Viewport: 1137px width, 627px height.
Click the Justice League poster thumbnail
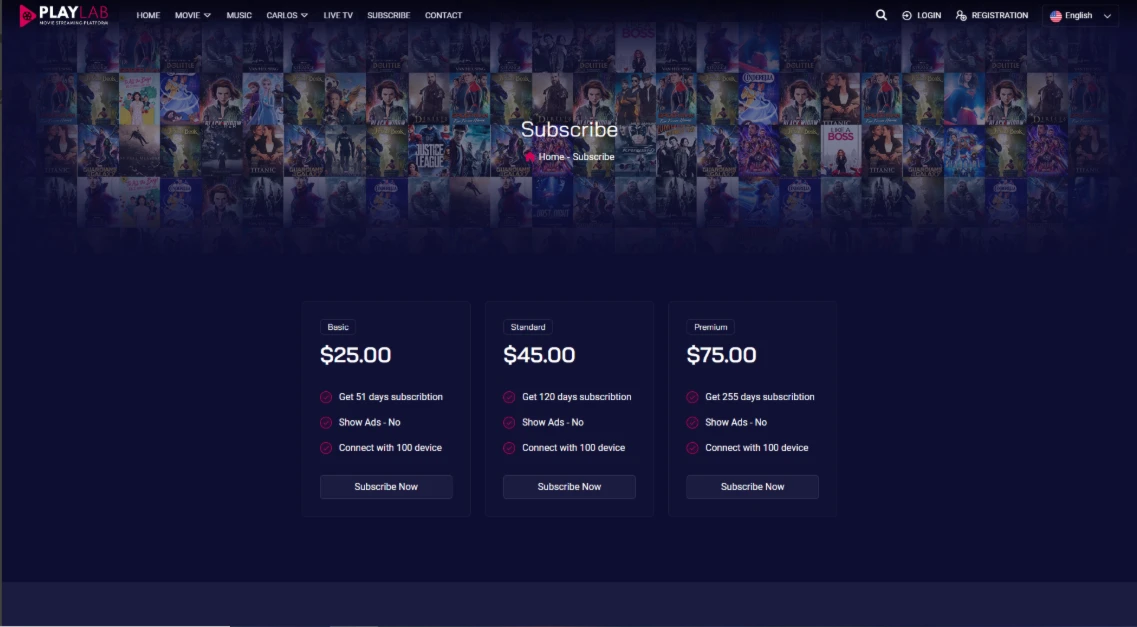point(429,151)
